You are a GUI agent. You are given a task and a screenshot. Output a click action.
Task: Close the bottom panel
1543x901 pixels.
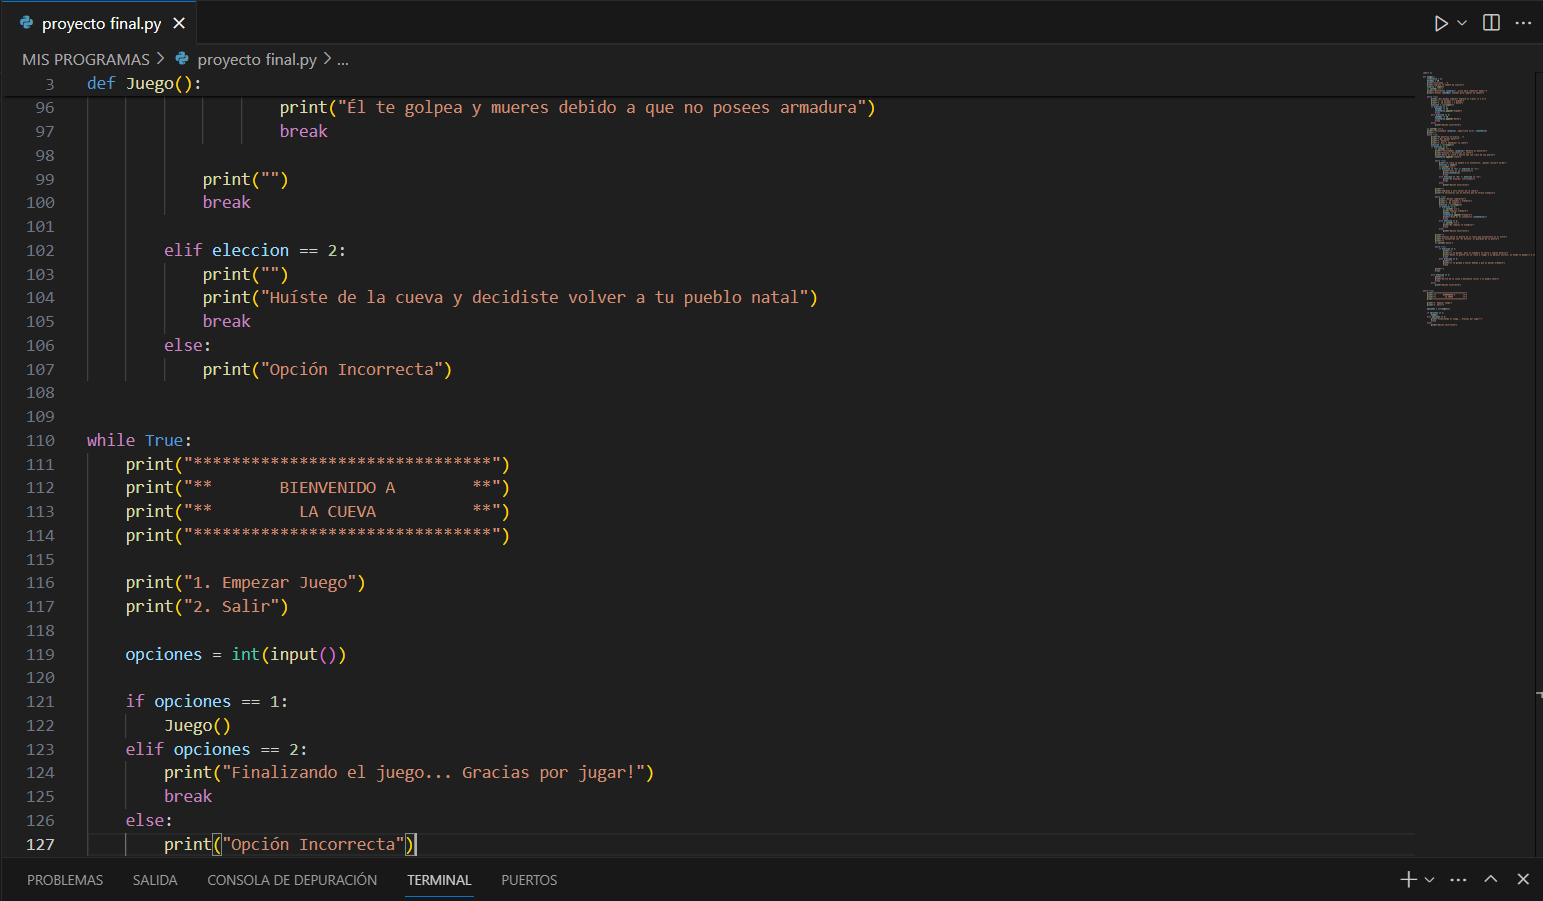[1523, 879]
